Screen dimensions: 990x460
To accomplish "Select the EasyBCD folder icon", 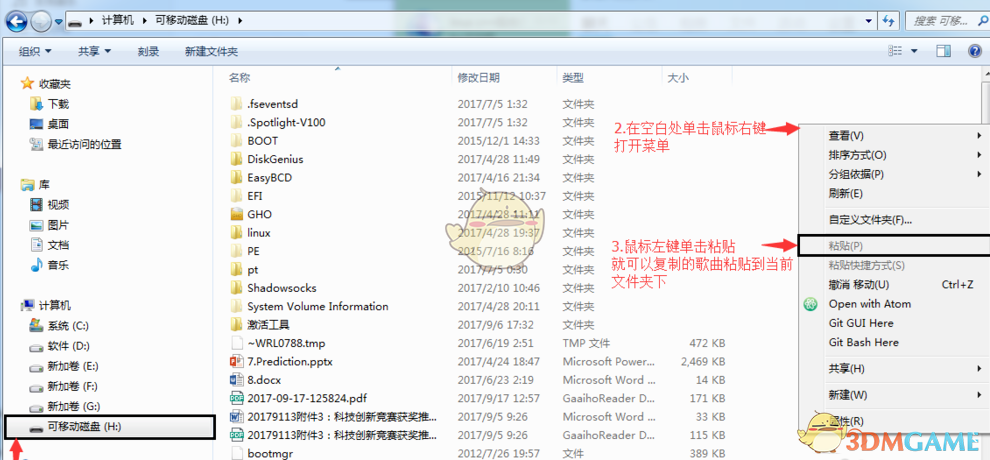I will point(237,177).
